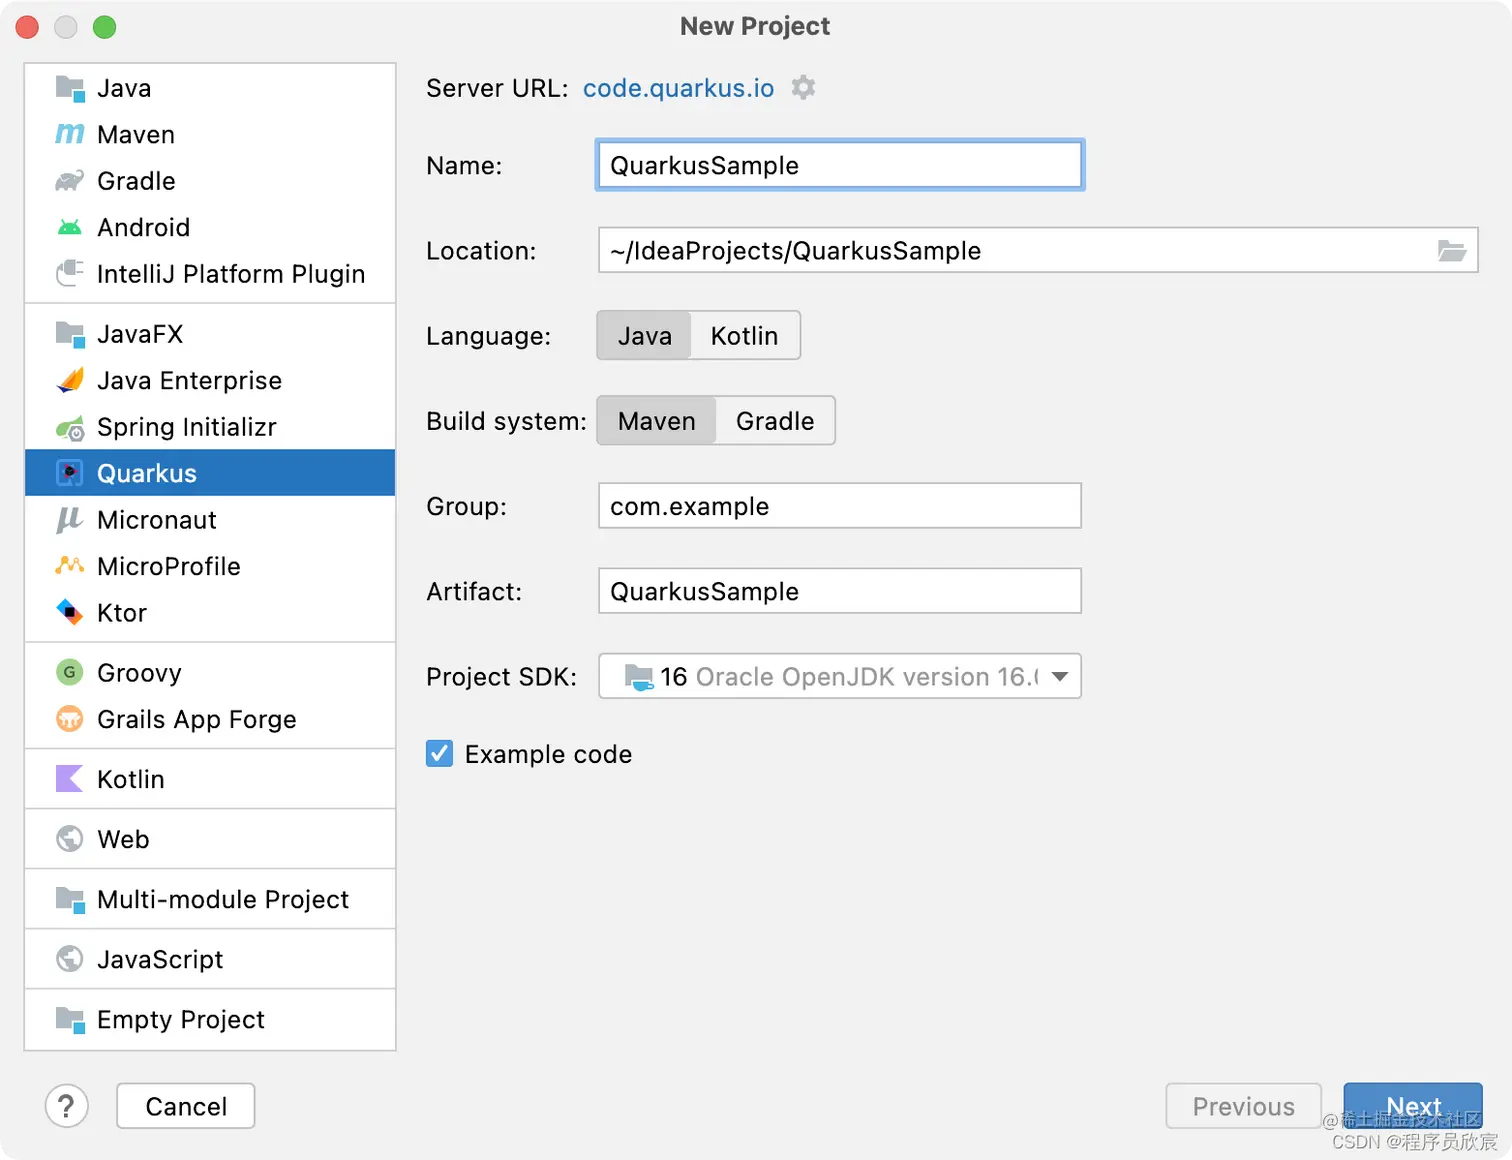Click the Gradle elephant icon in the sidebar

point(69,181)
